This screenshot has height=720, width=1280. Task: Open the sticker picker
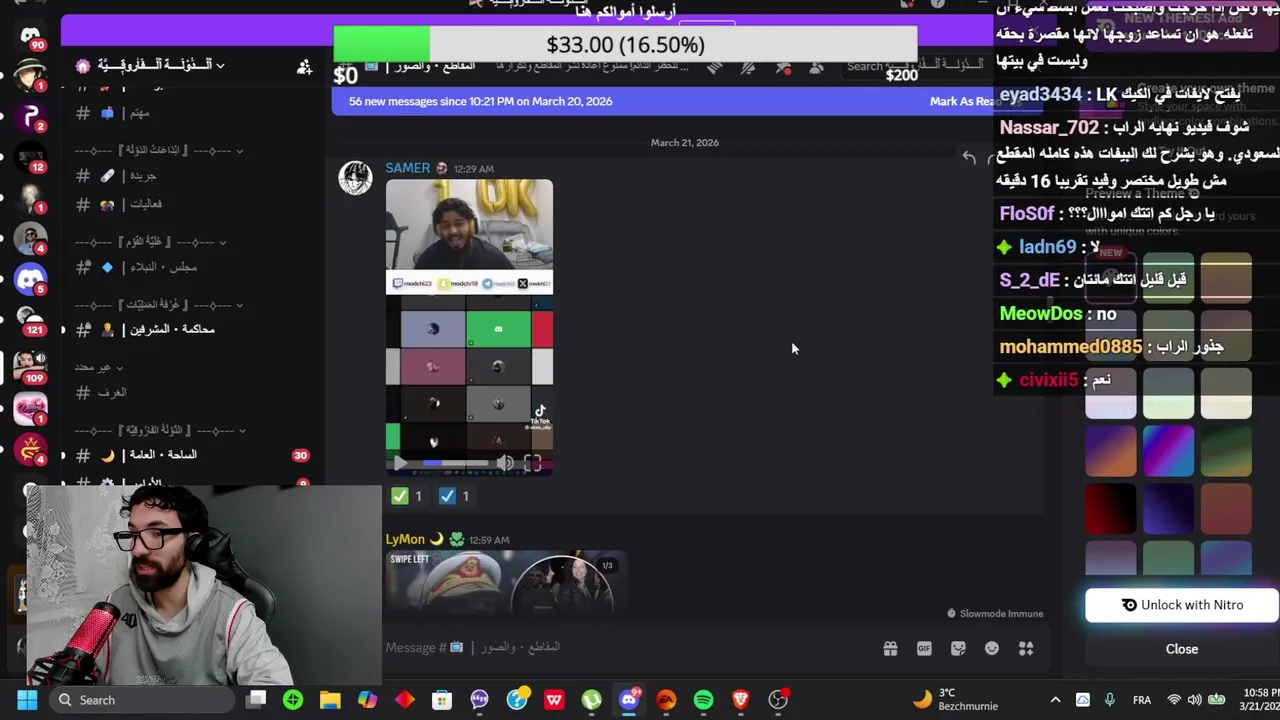pyautogui.click(x=958, y=649)
